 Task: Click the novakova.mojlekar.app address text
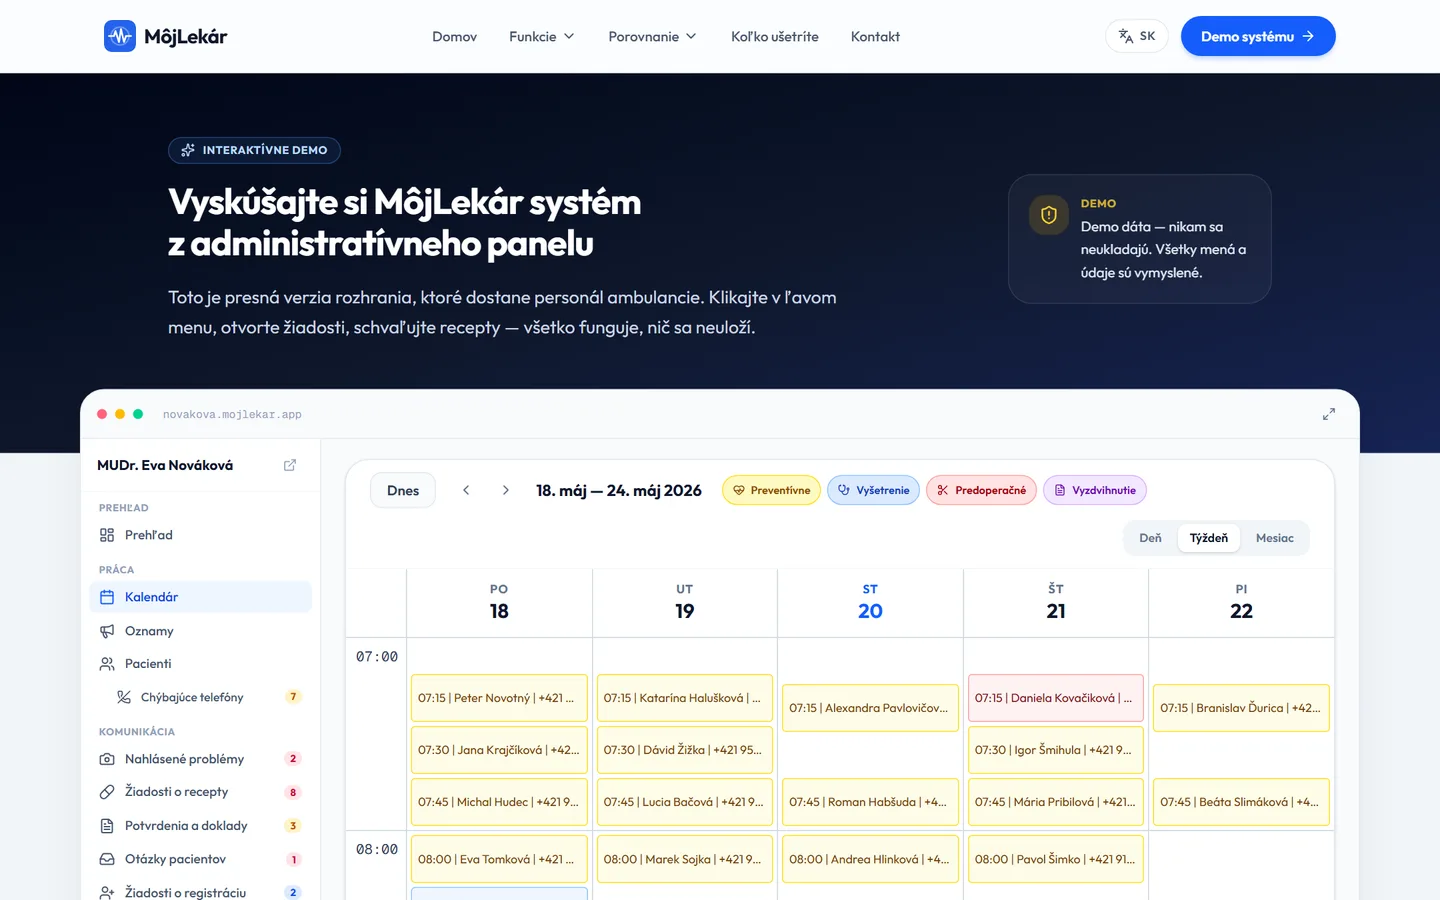pyautogui.click(x=232, y=414)
